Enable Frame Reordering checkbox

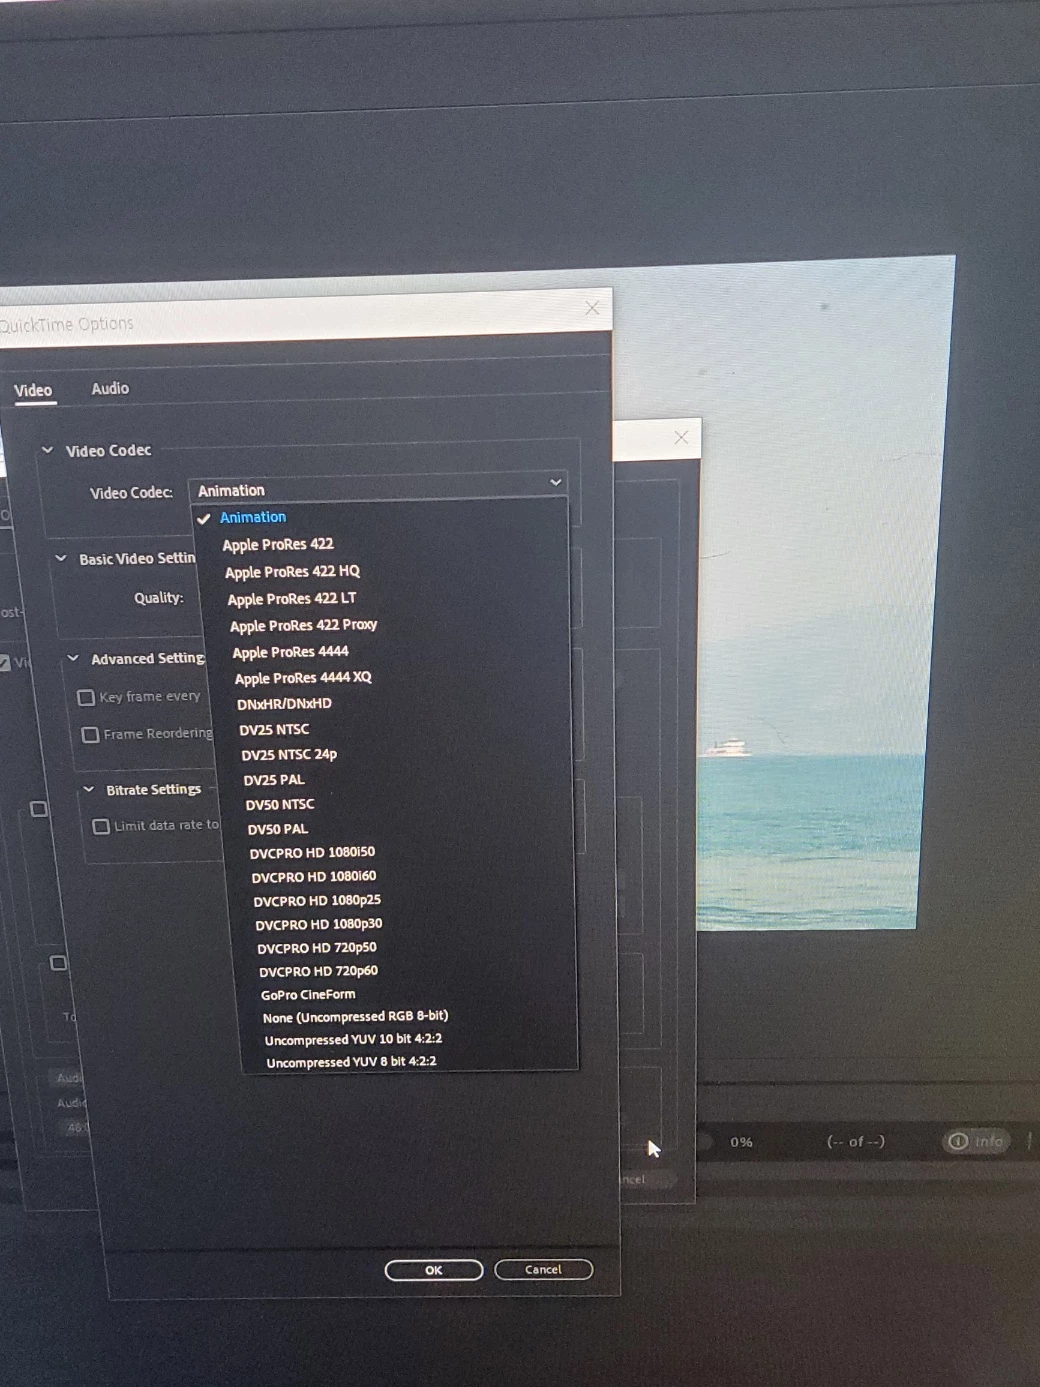point(90,735)
